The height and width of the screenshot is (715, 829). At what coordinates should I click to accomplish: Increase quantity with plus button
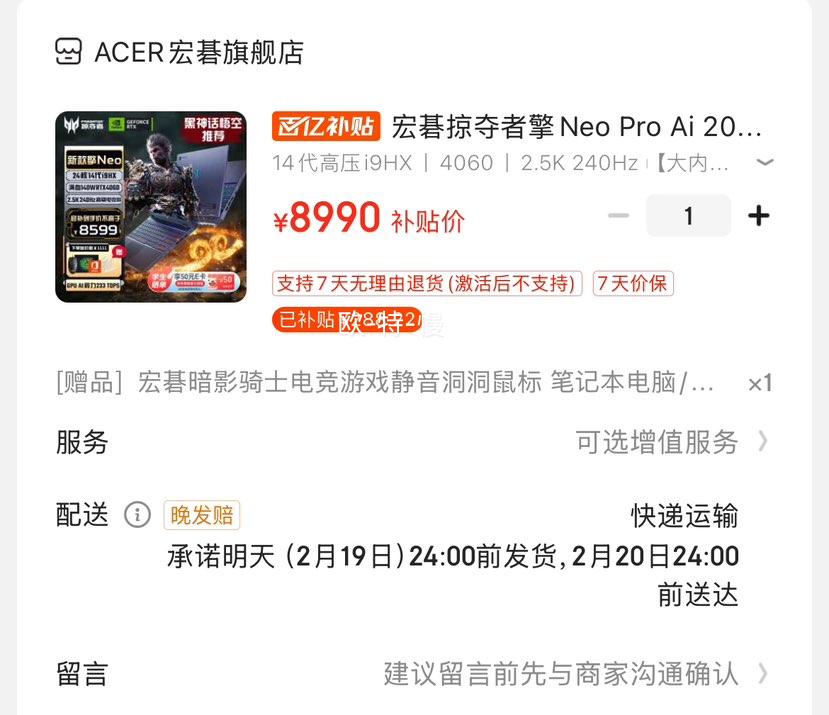(759, 216)
